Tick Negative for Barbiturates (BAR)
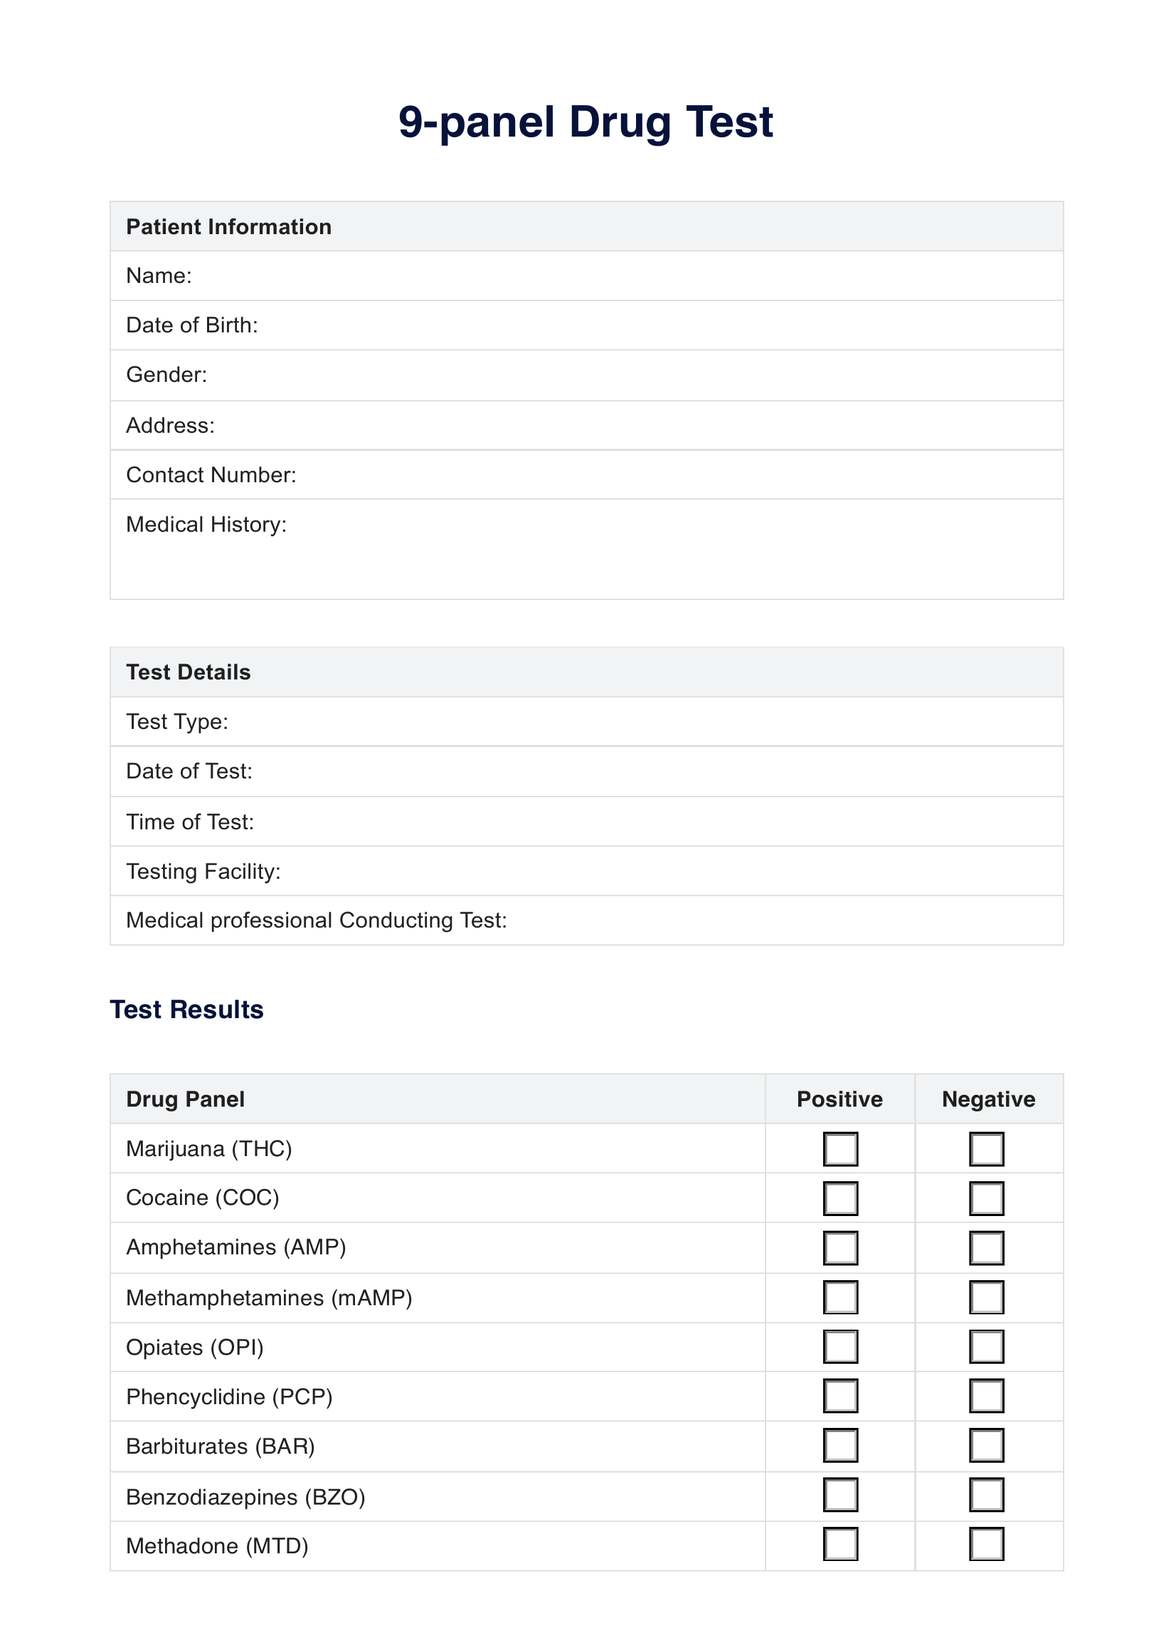Screen dimensions: 1176x1630 coord(986,1445)
